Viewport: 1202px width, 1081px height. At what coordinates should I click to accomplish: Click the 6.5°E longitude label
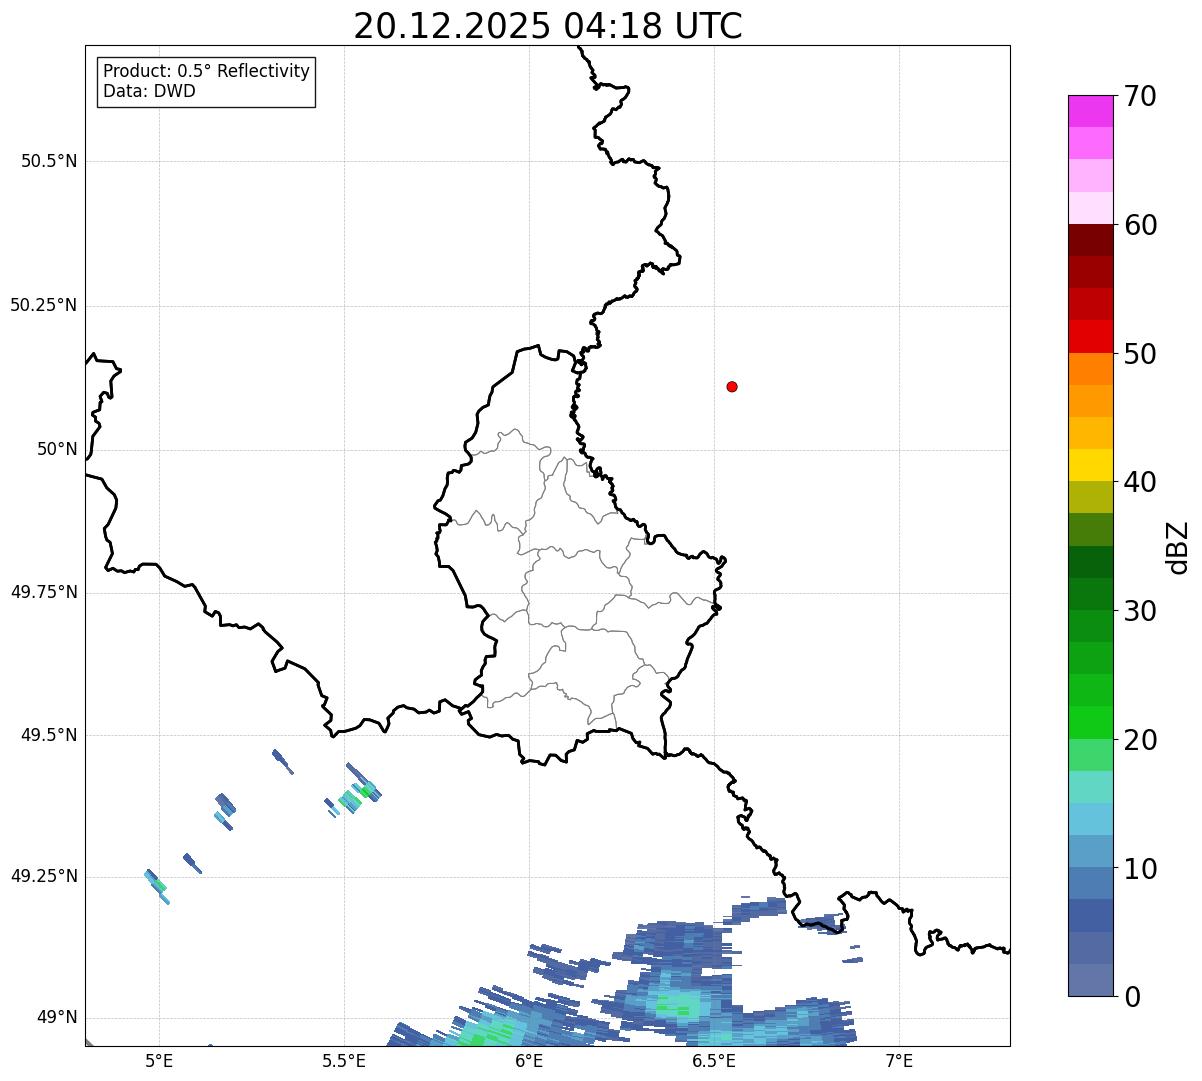coord(714,1061)
